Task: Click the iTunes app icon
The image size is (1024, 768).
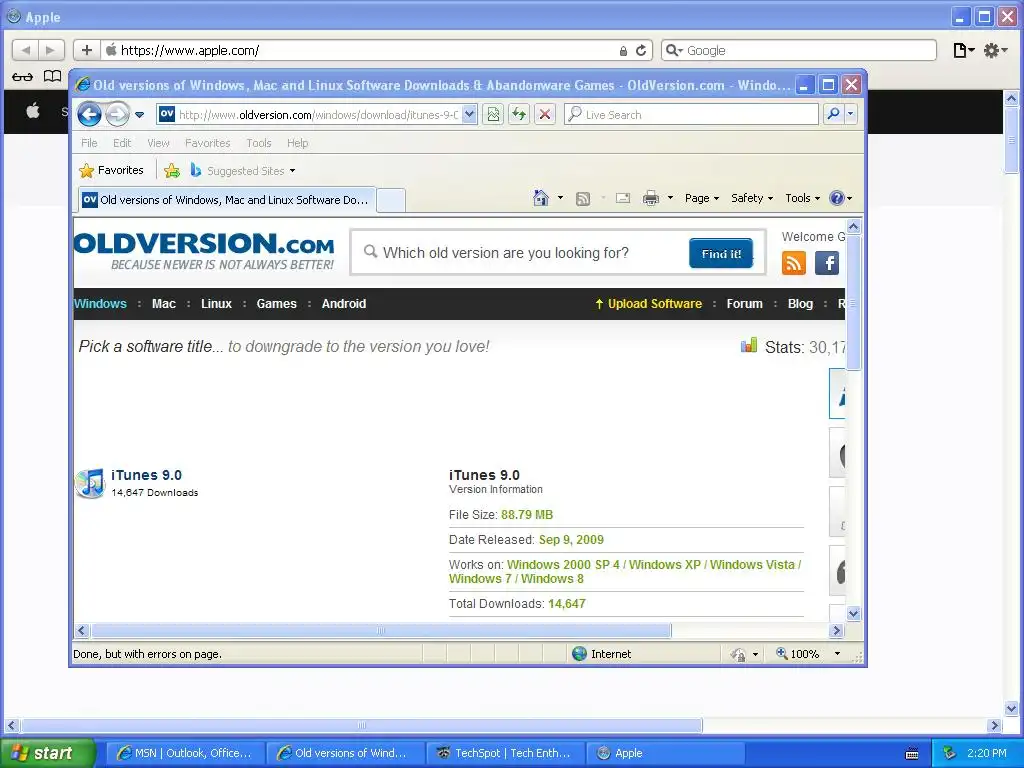Action: (x=90, y=483)
